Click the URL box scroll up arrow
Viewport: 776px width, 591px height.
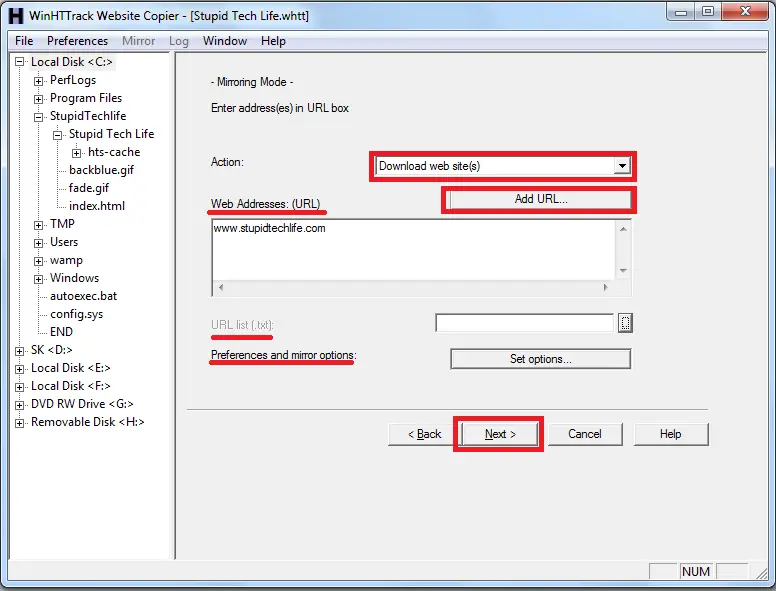(x=624, y=229)
